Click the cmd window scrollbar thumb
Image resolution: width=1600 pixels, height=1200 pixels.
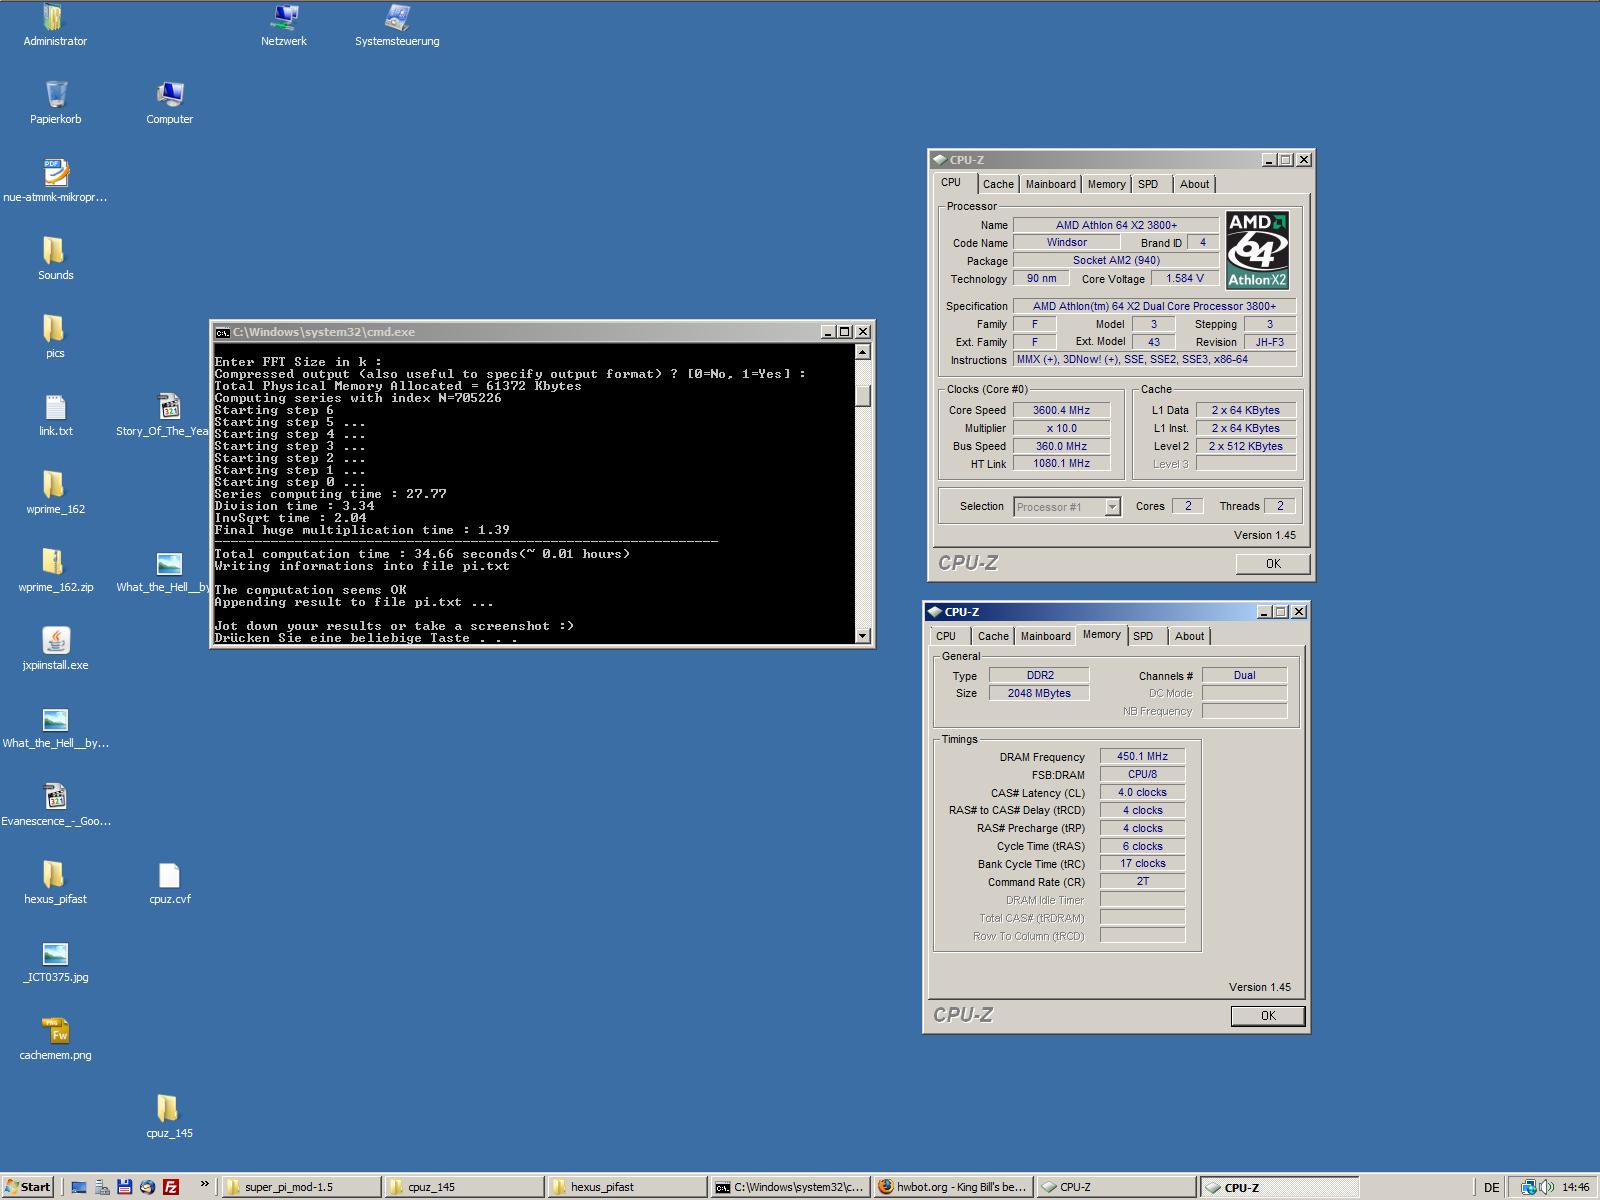tap(863, 396)
